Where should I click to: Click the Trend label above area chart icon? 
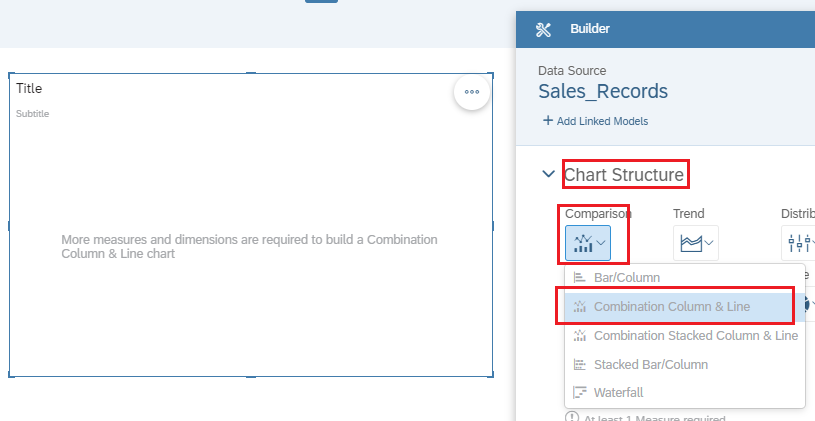click(689, 214)
